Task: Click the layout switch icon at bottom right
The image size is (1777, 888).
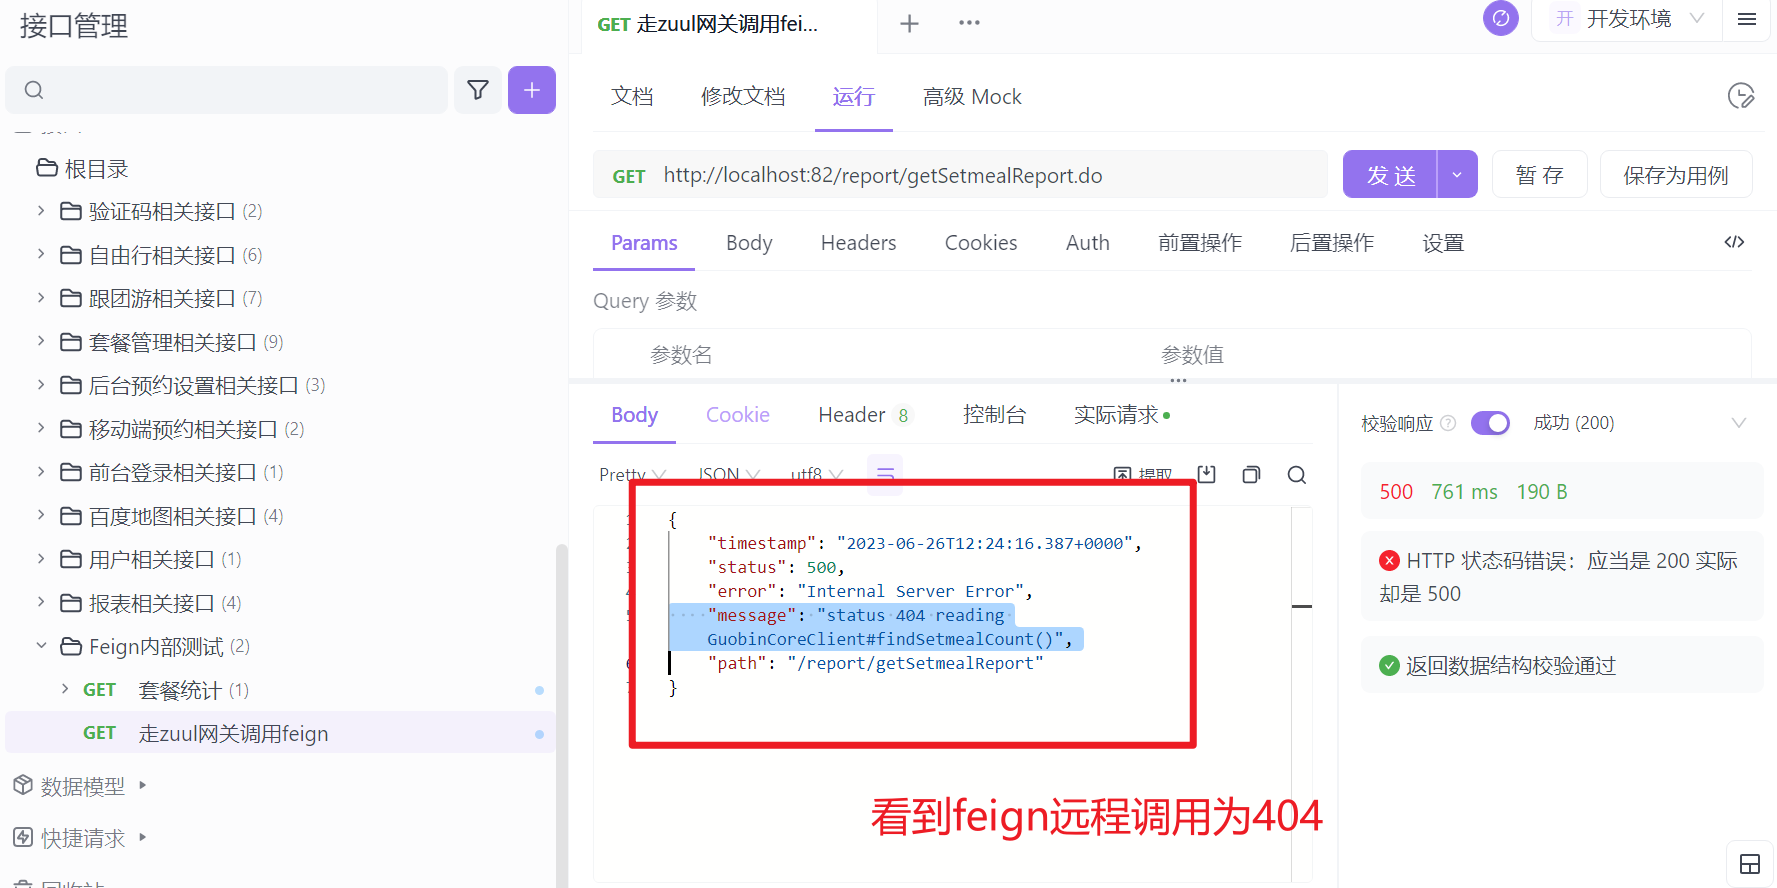Action: pyautogui.click(x=1750, y=864)
